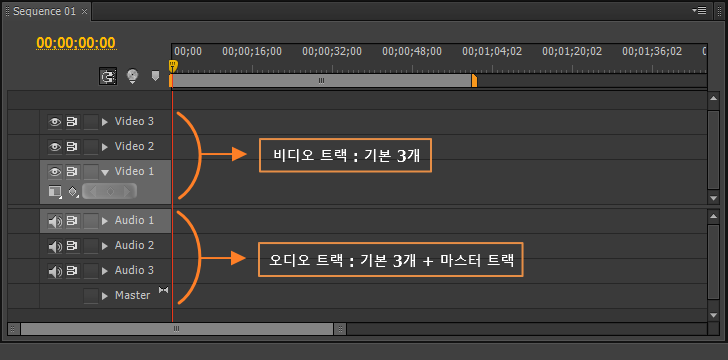This screenshot has width=728, height=360.
Task: Click the 00;00;00;00 timecode field
Action: coord(76,43)
